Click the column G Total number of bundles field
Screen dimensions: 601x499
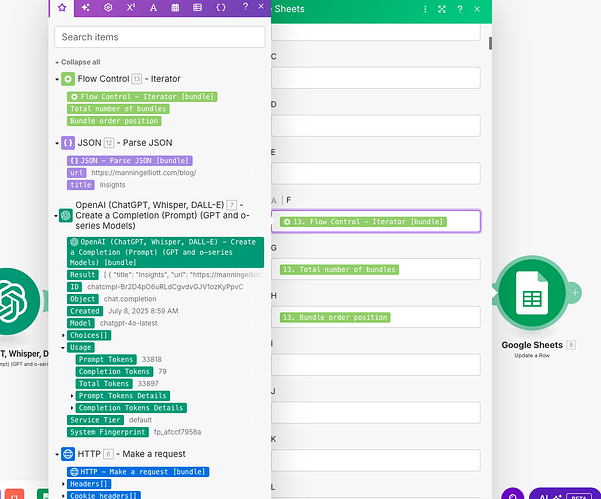click(x=376, y=269)
